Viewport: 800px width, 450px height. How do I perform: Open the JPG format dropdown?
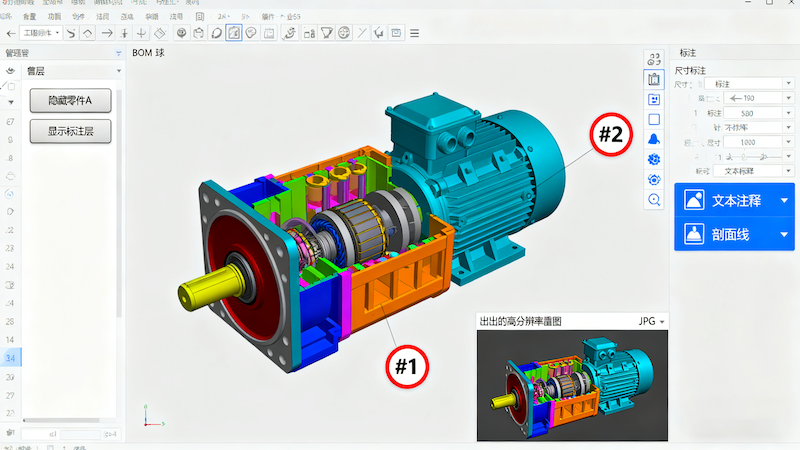(x=652, y=322)
